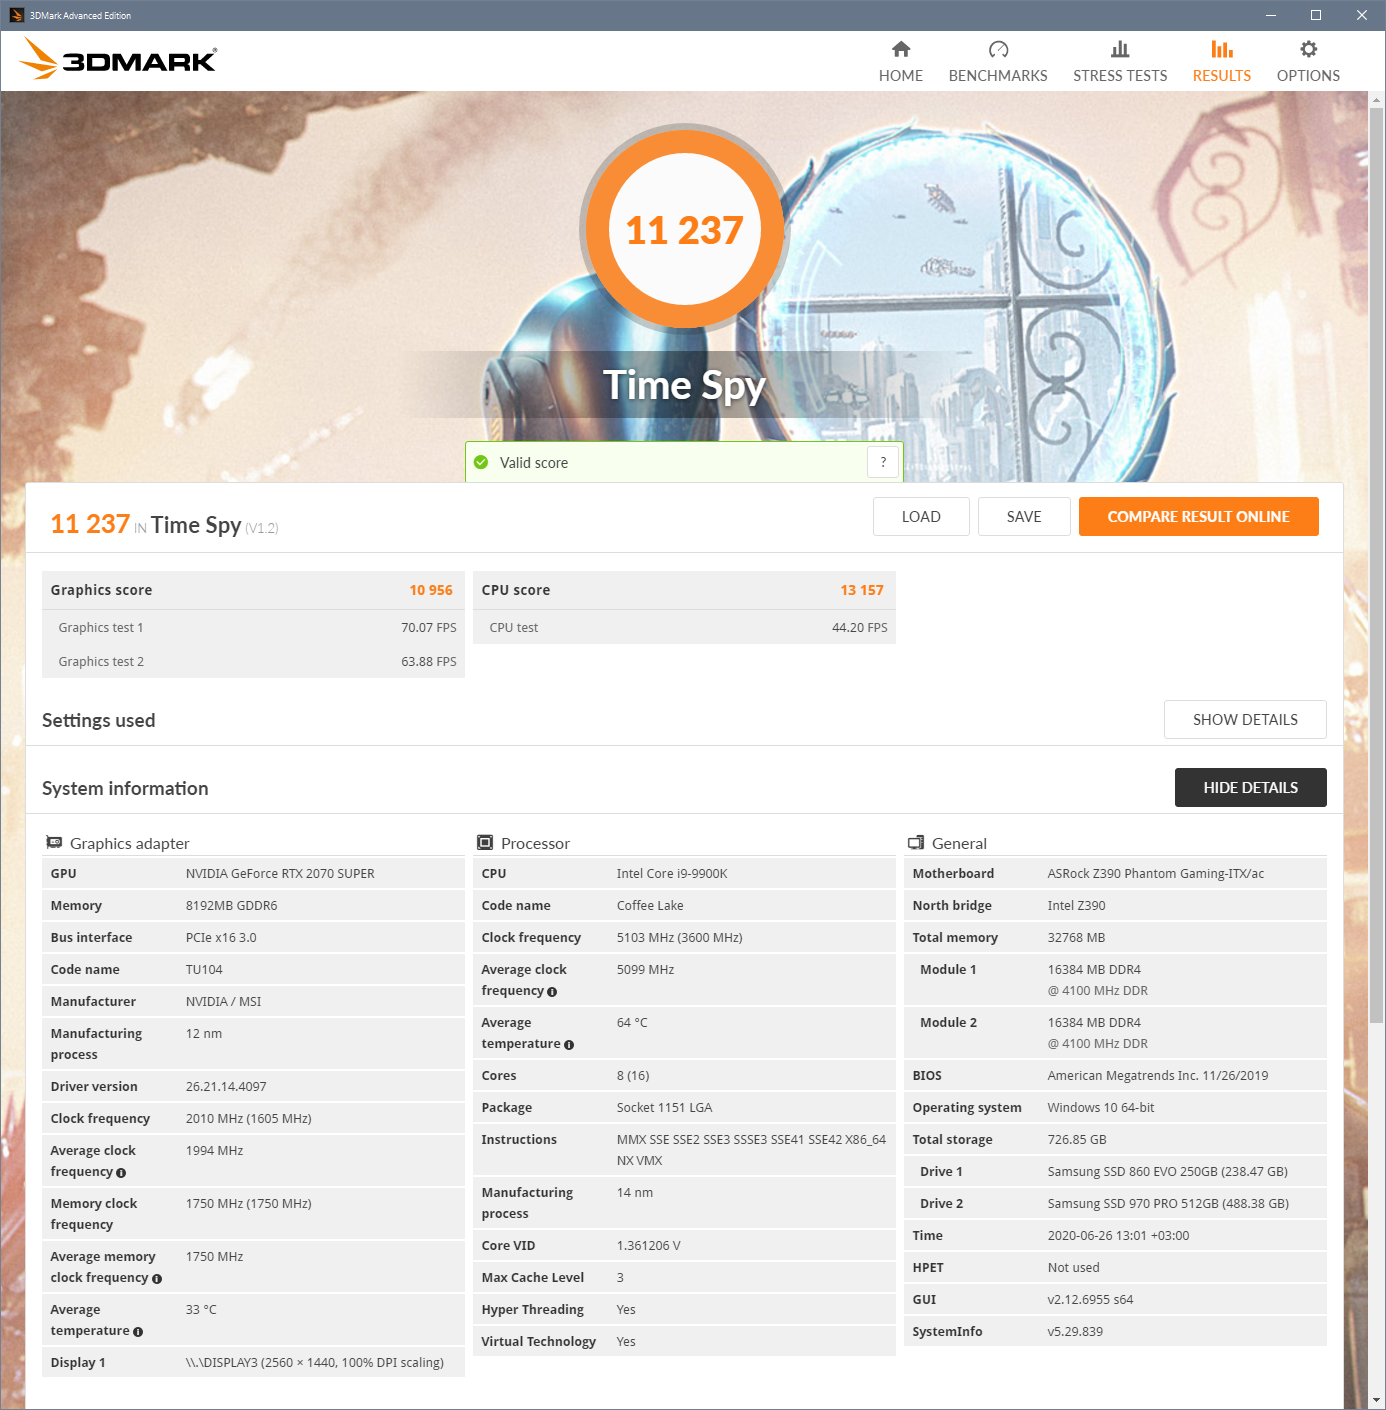Click BIOS value "American Megatrends Inc. 11/26/2019"
The image size is (1386, 1410).
pyautogui.click(x=1158, y=1076)
